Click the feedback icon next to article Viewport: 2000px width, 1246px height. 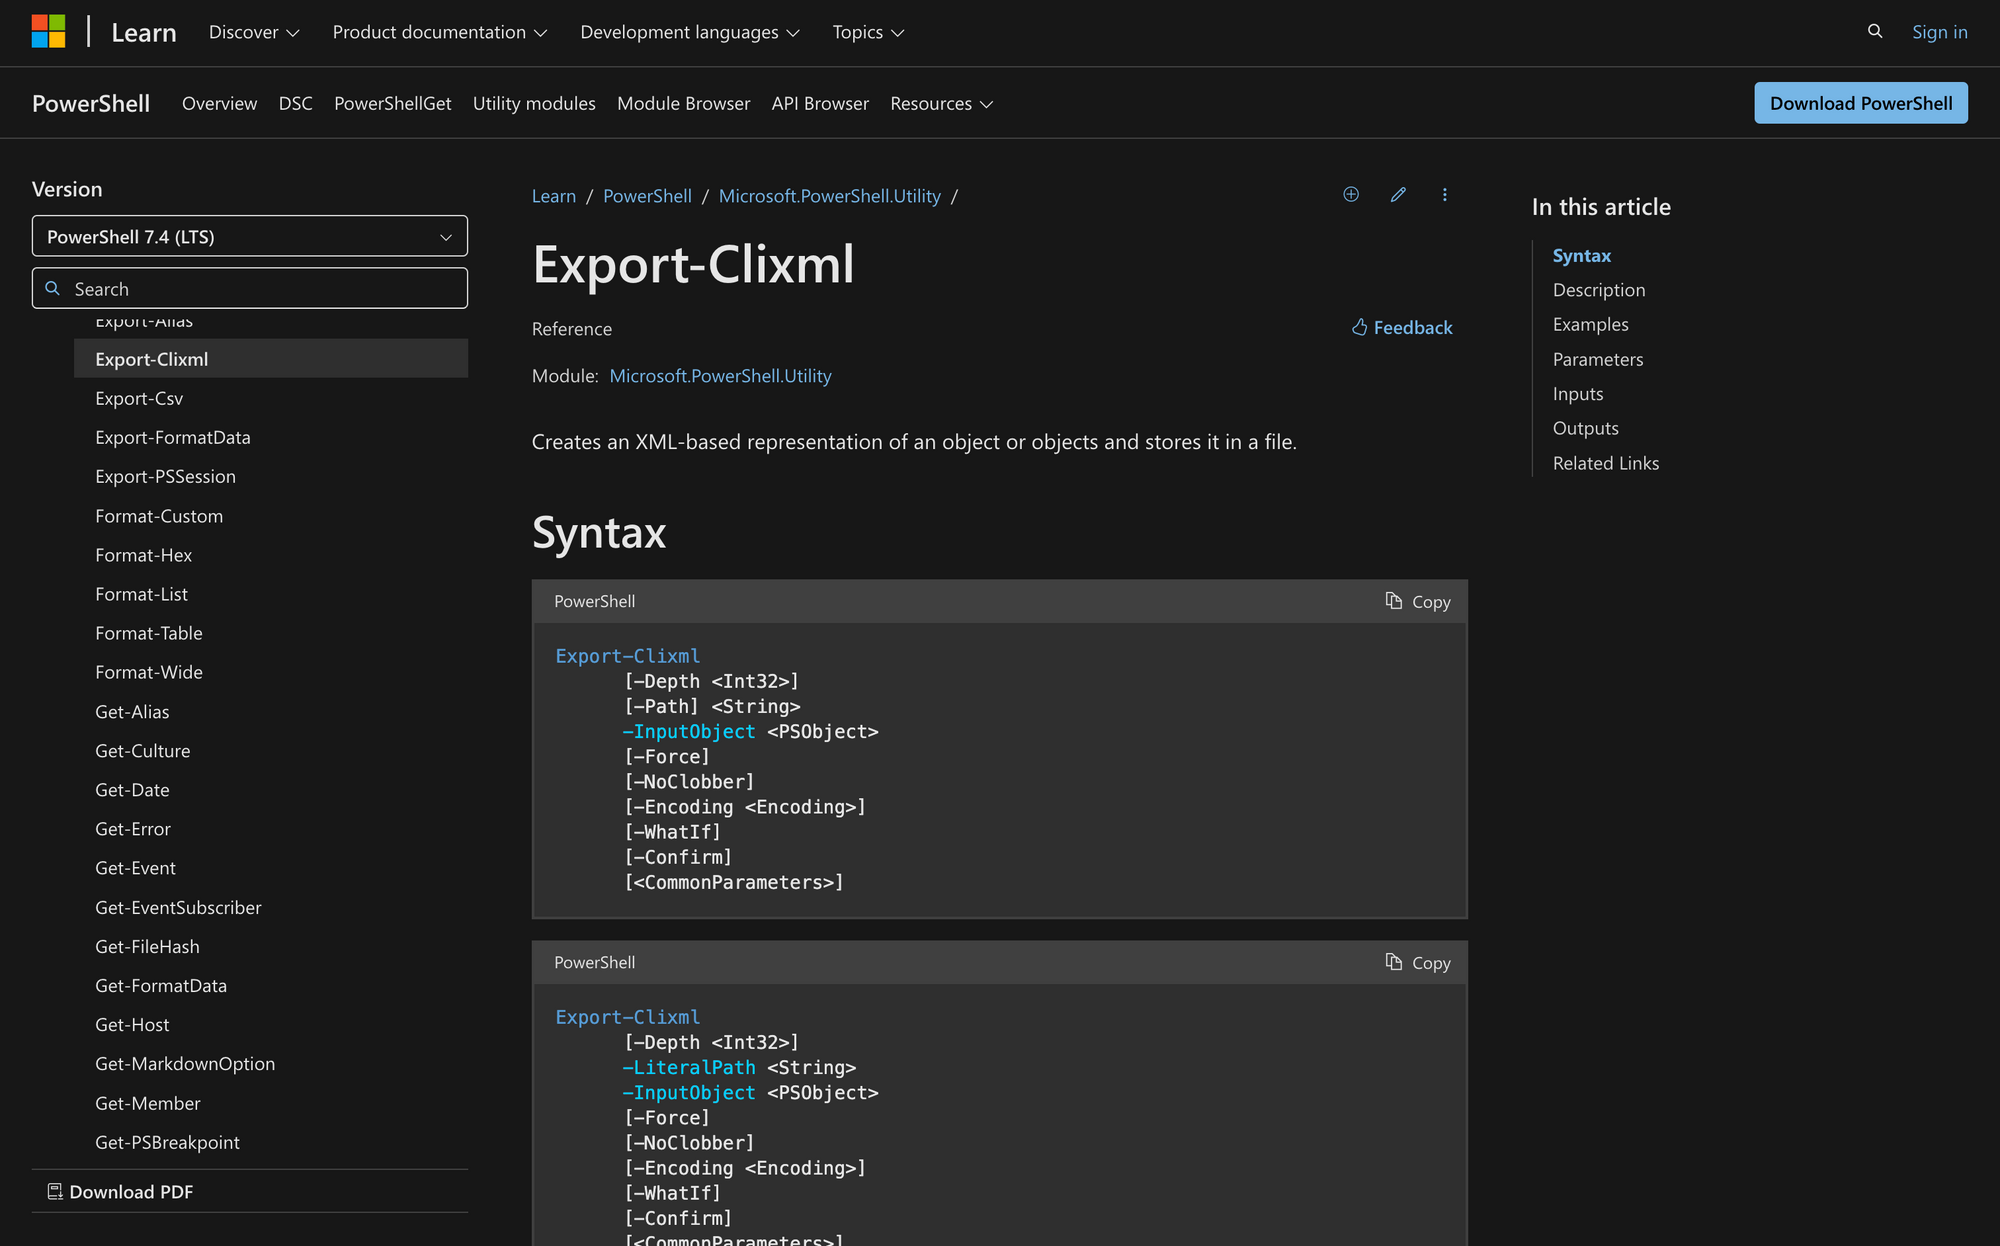pos(1360,326)
